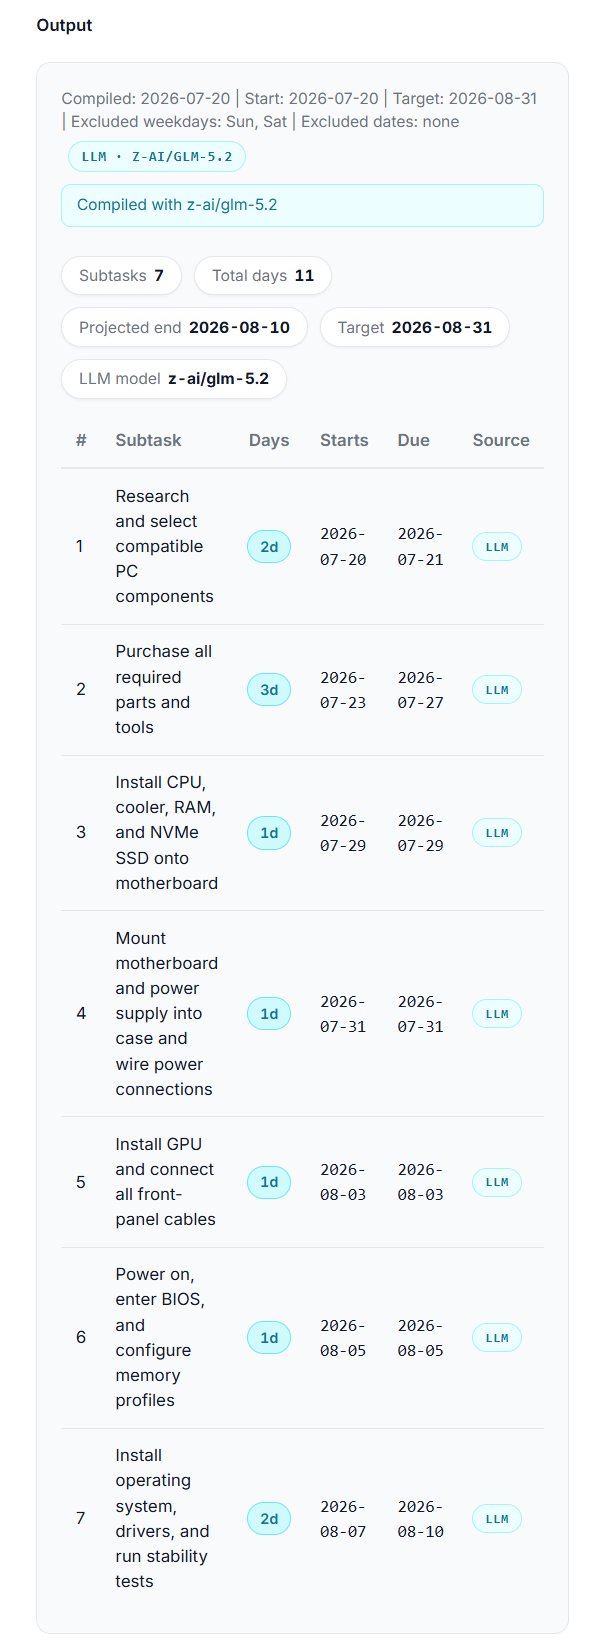The width and height of the screenshot is (606, 1645).
Task: Click the Total days 11 pill
Action: click(263, 276)
